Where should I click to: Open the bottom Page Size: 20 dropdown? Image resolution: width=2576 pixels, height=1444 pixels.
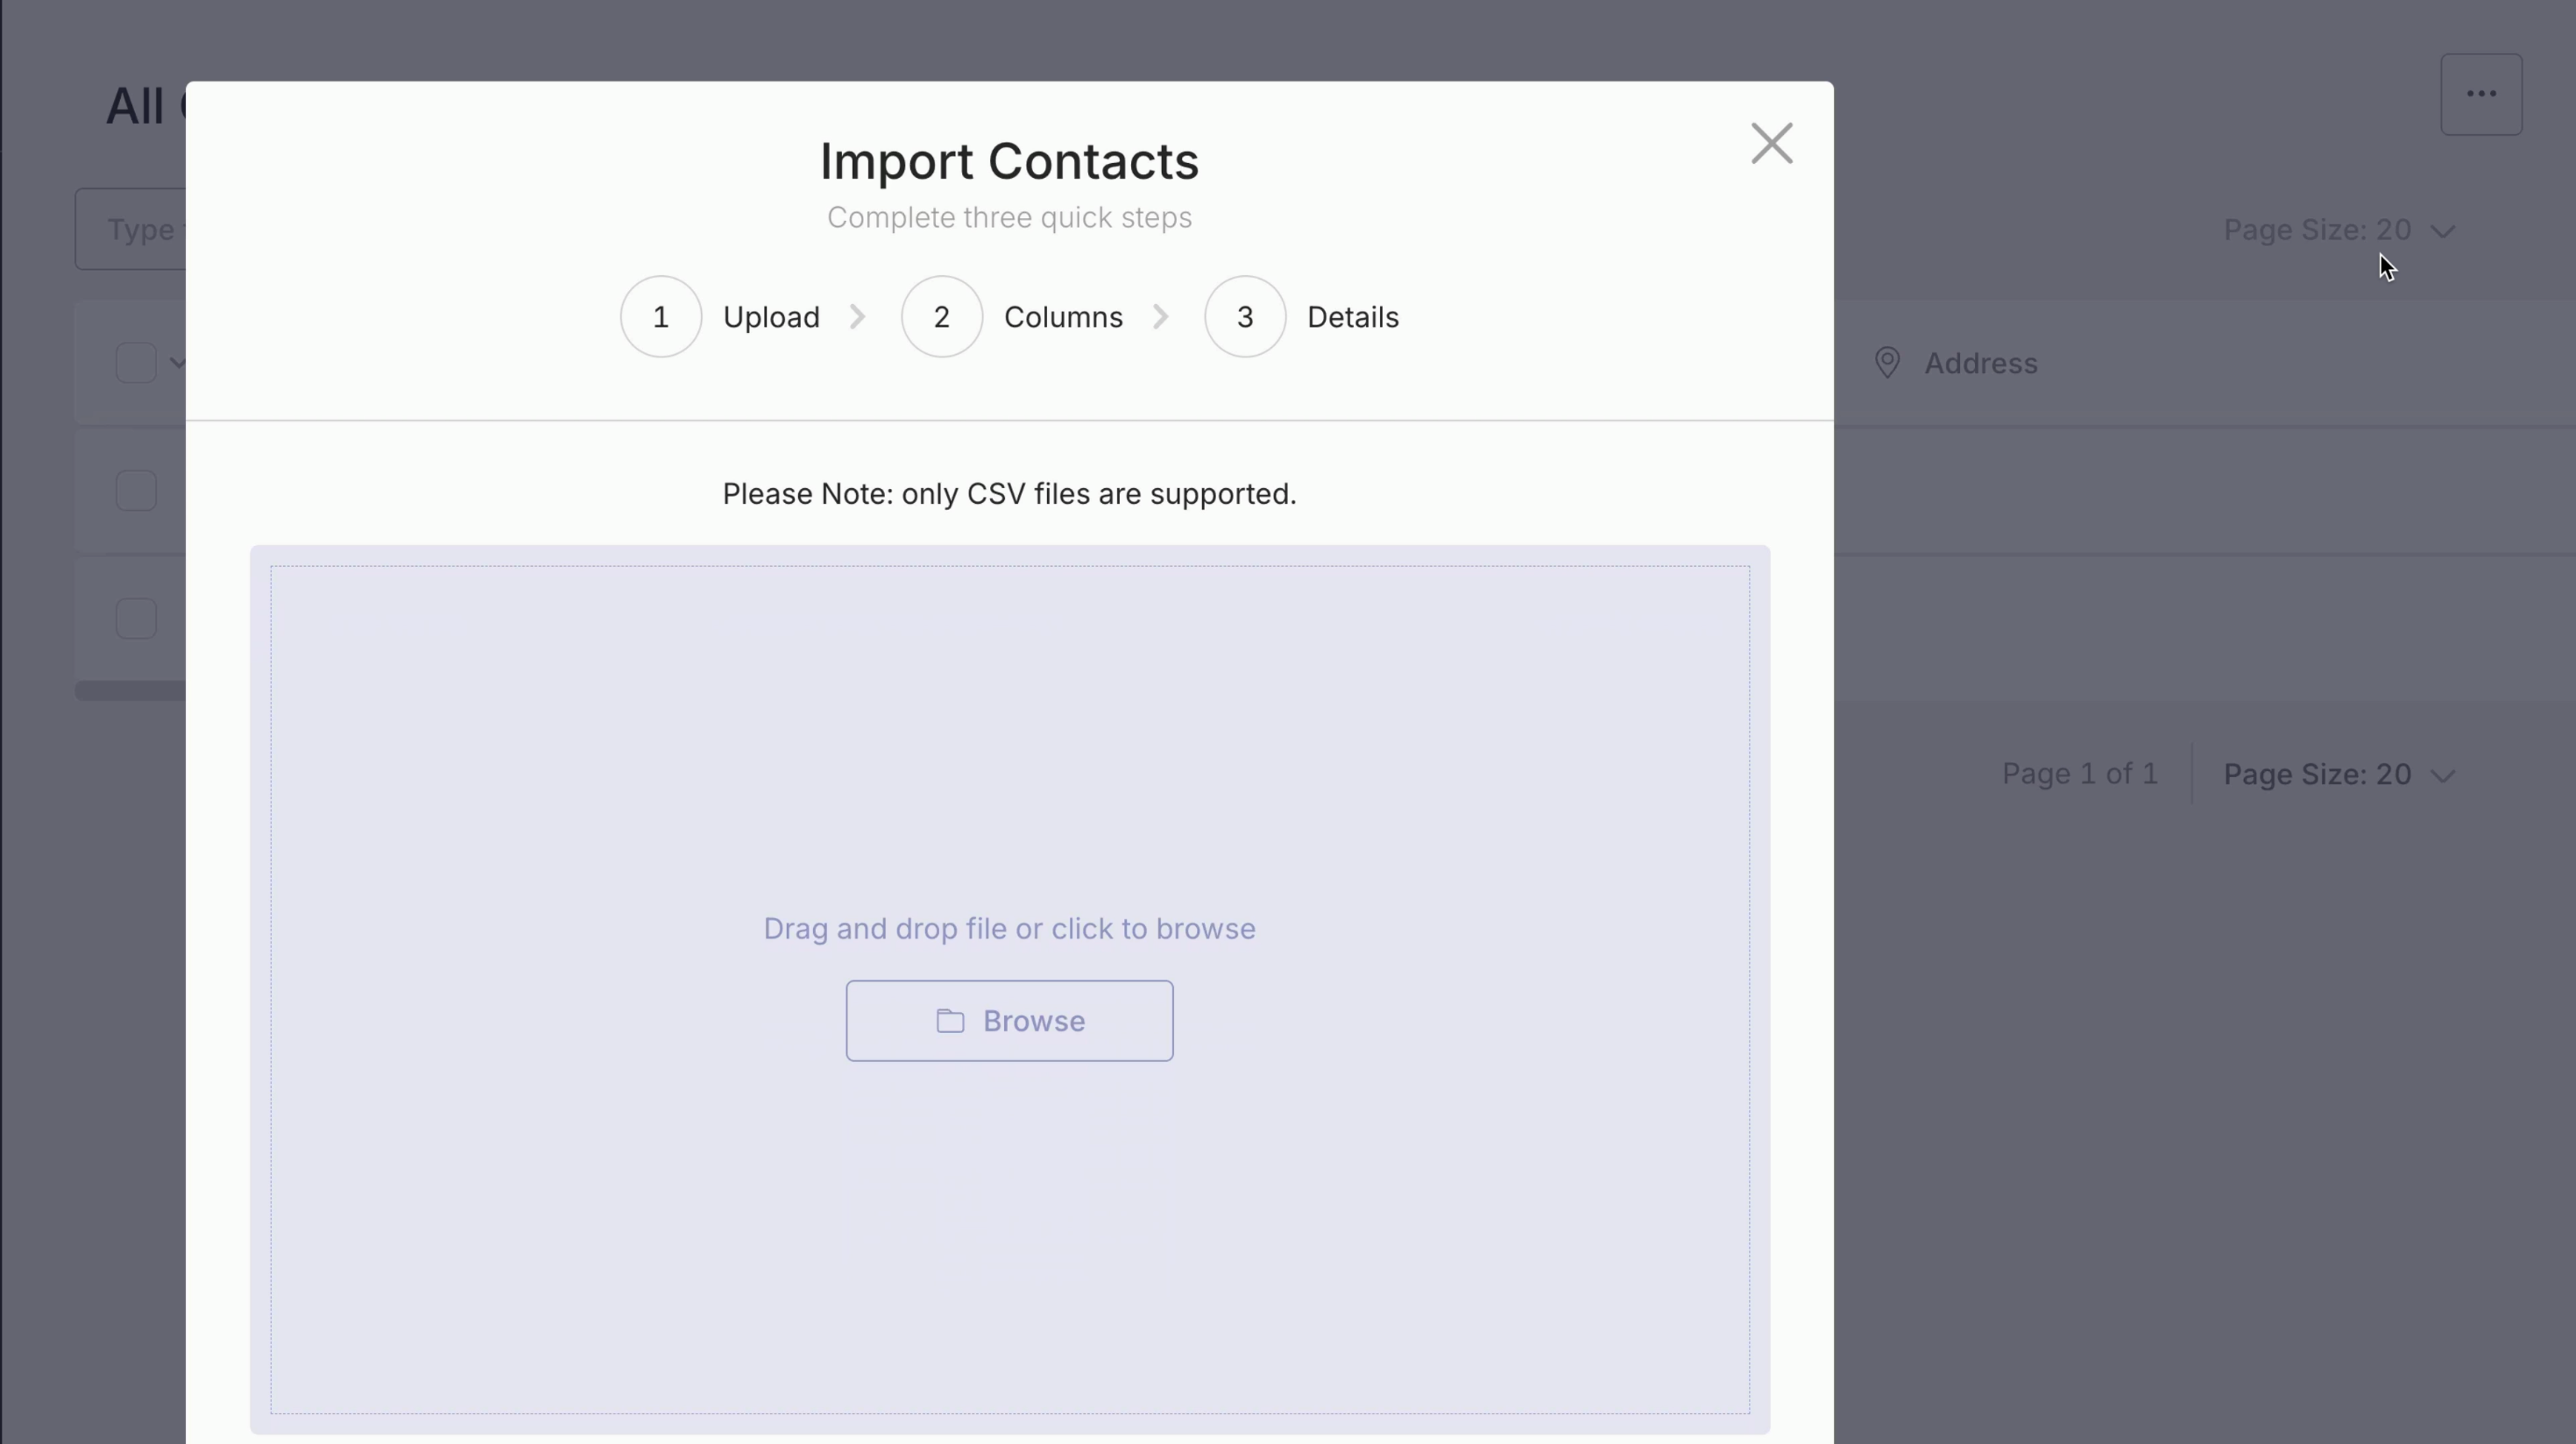click(x=2338, y=774)
